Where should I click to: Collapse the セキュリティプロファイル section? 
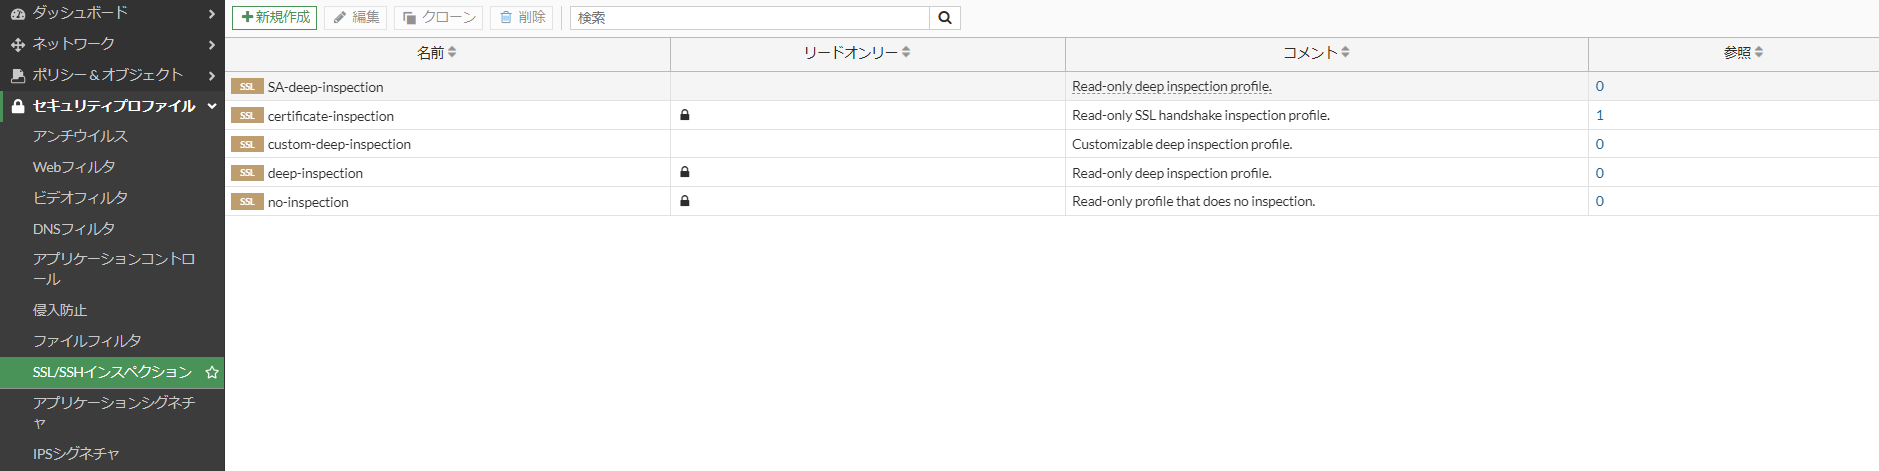pos(212,106)
